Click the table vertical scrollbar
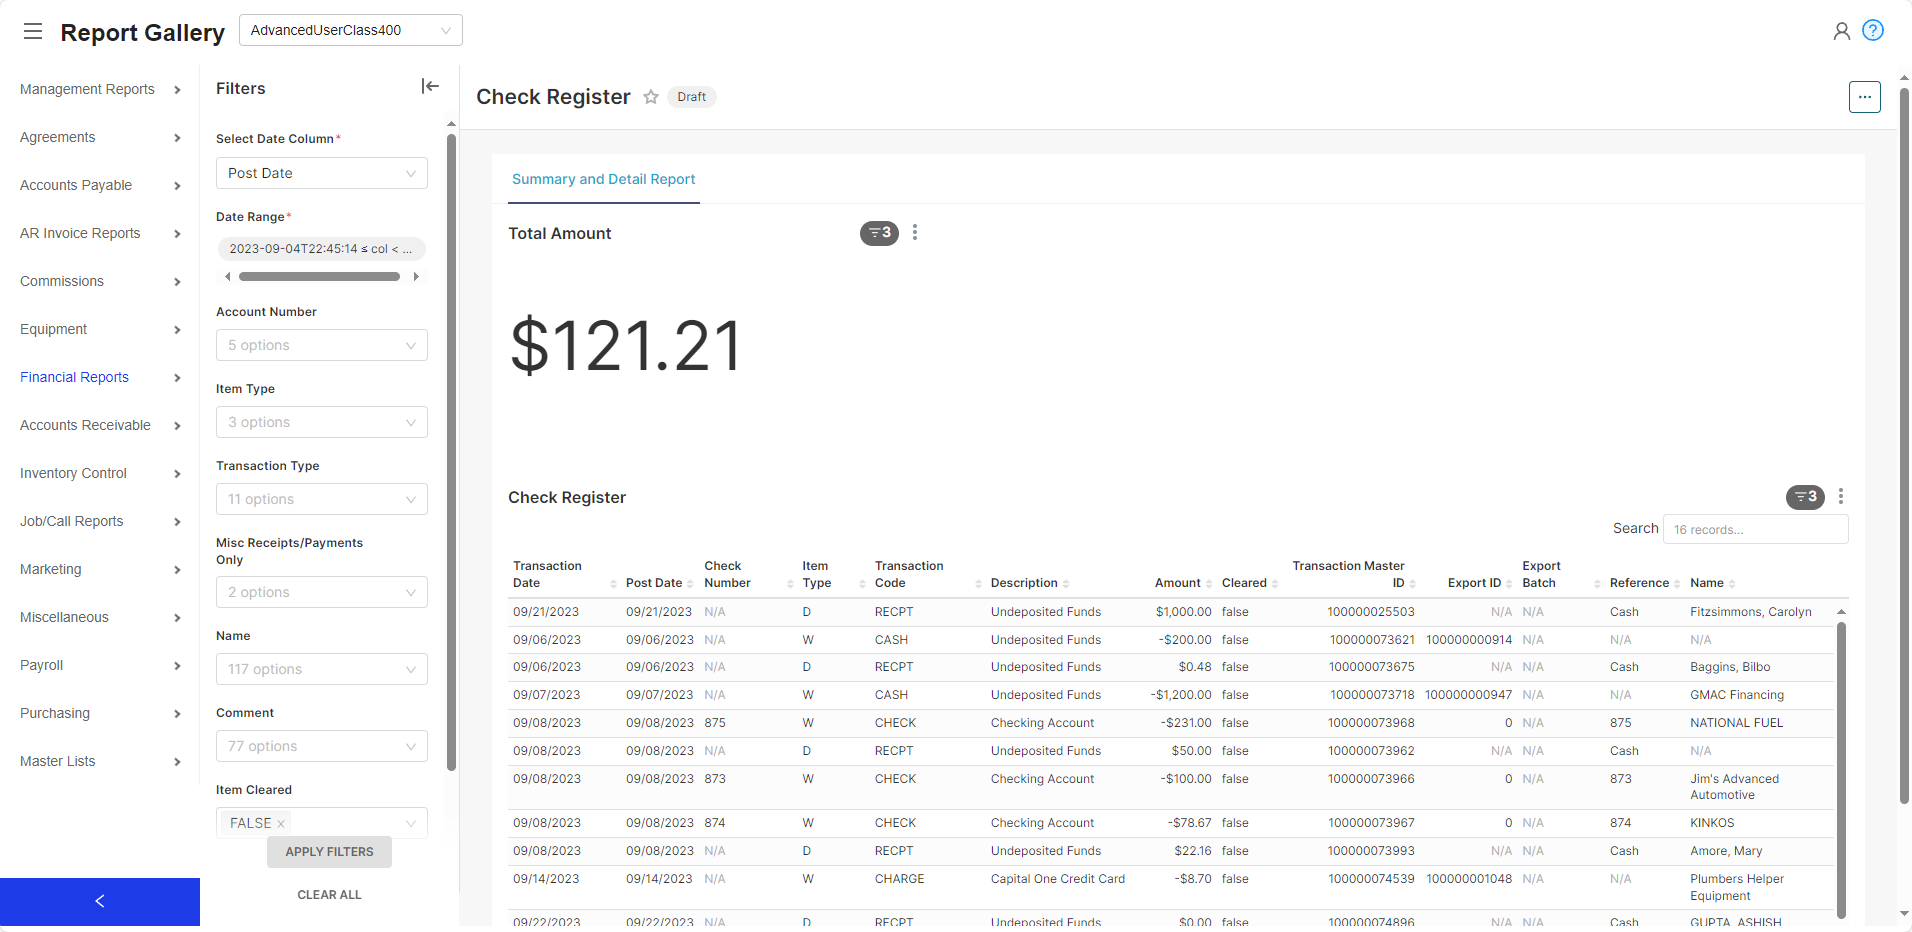Screen dimensions: 1912x932 pos(1841,769)
